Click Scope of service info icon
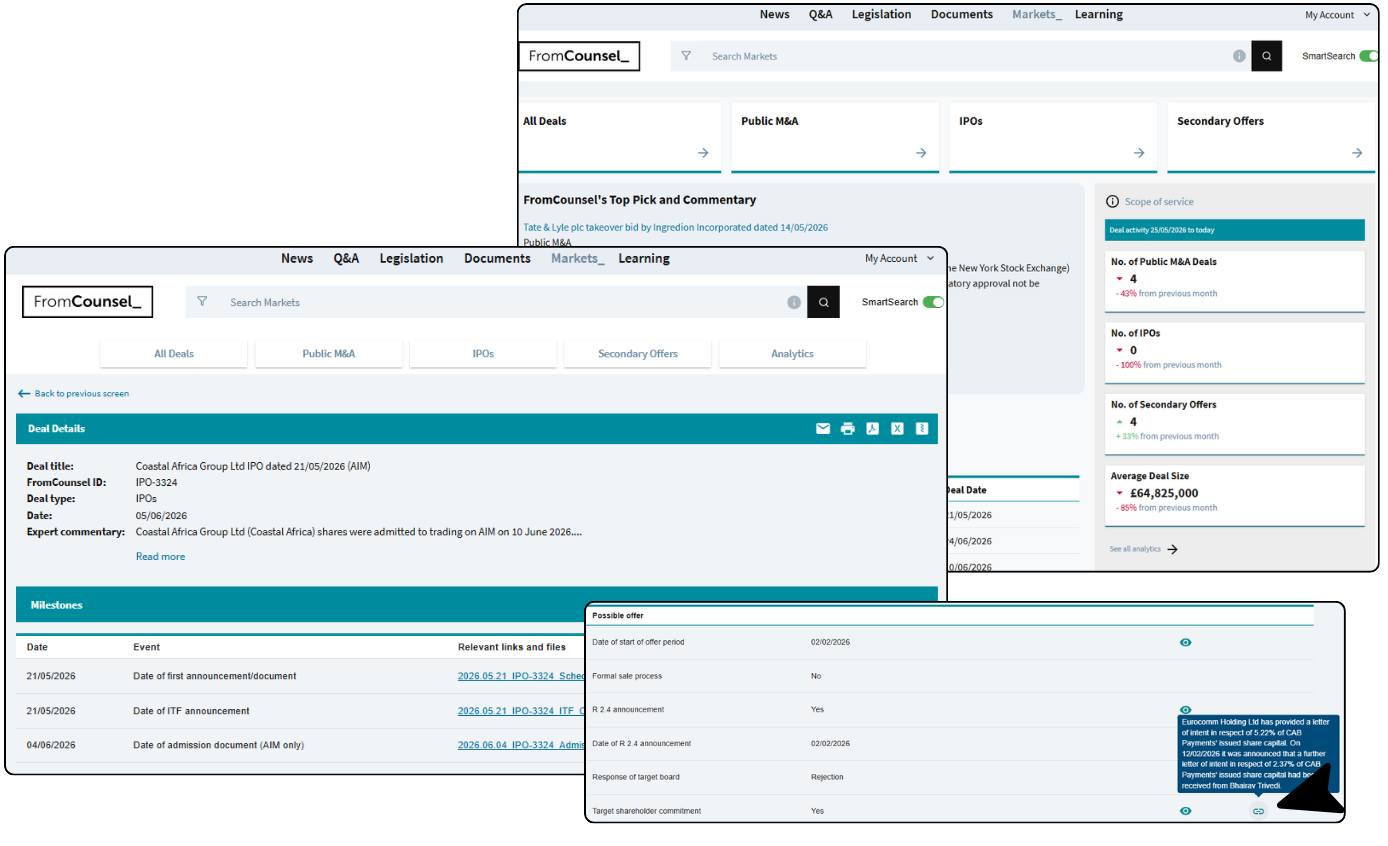This screenshot has width=1388, height=846. click(1112, 202)
